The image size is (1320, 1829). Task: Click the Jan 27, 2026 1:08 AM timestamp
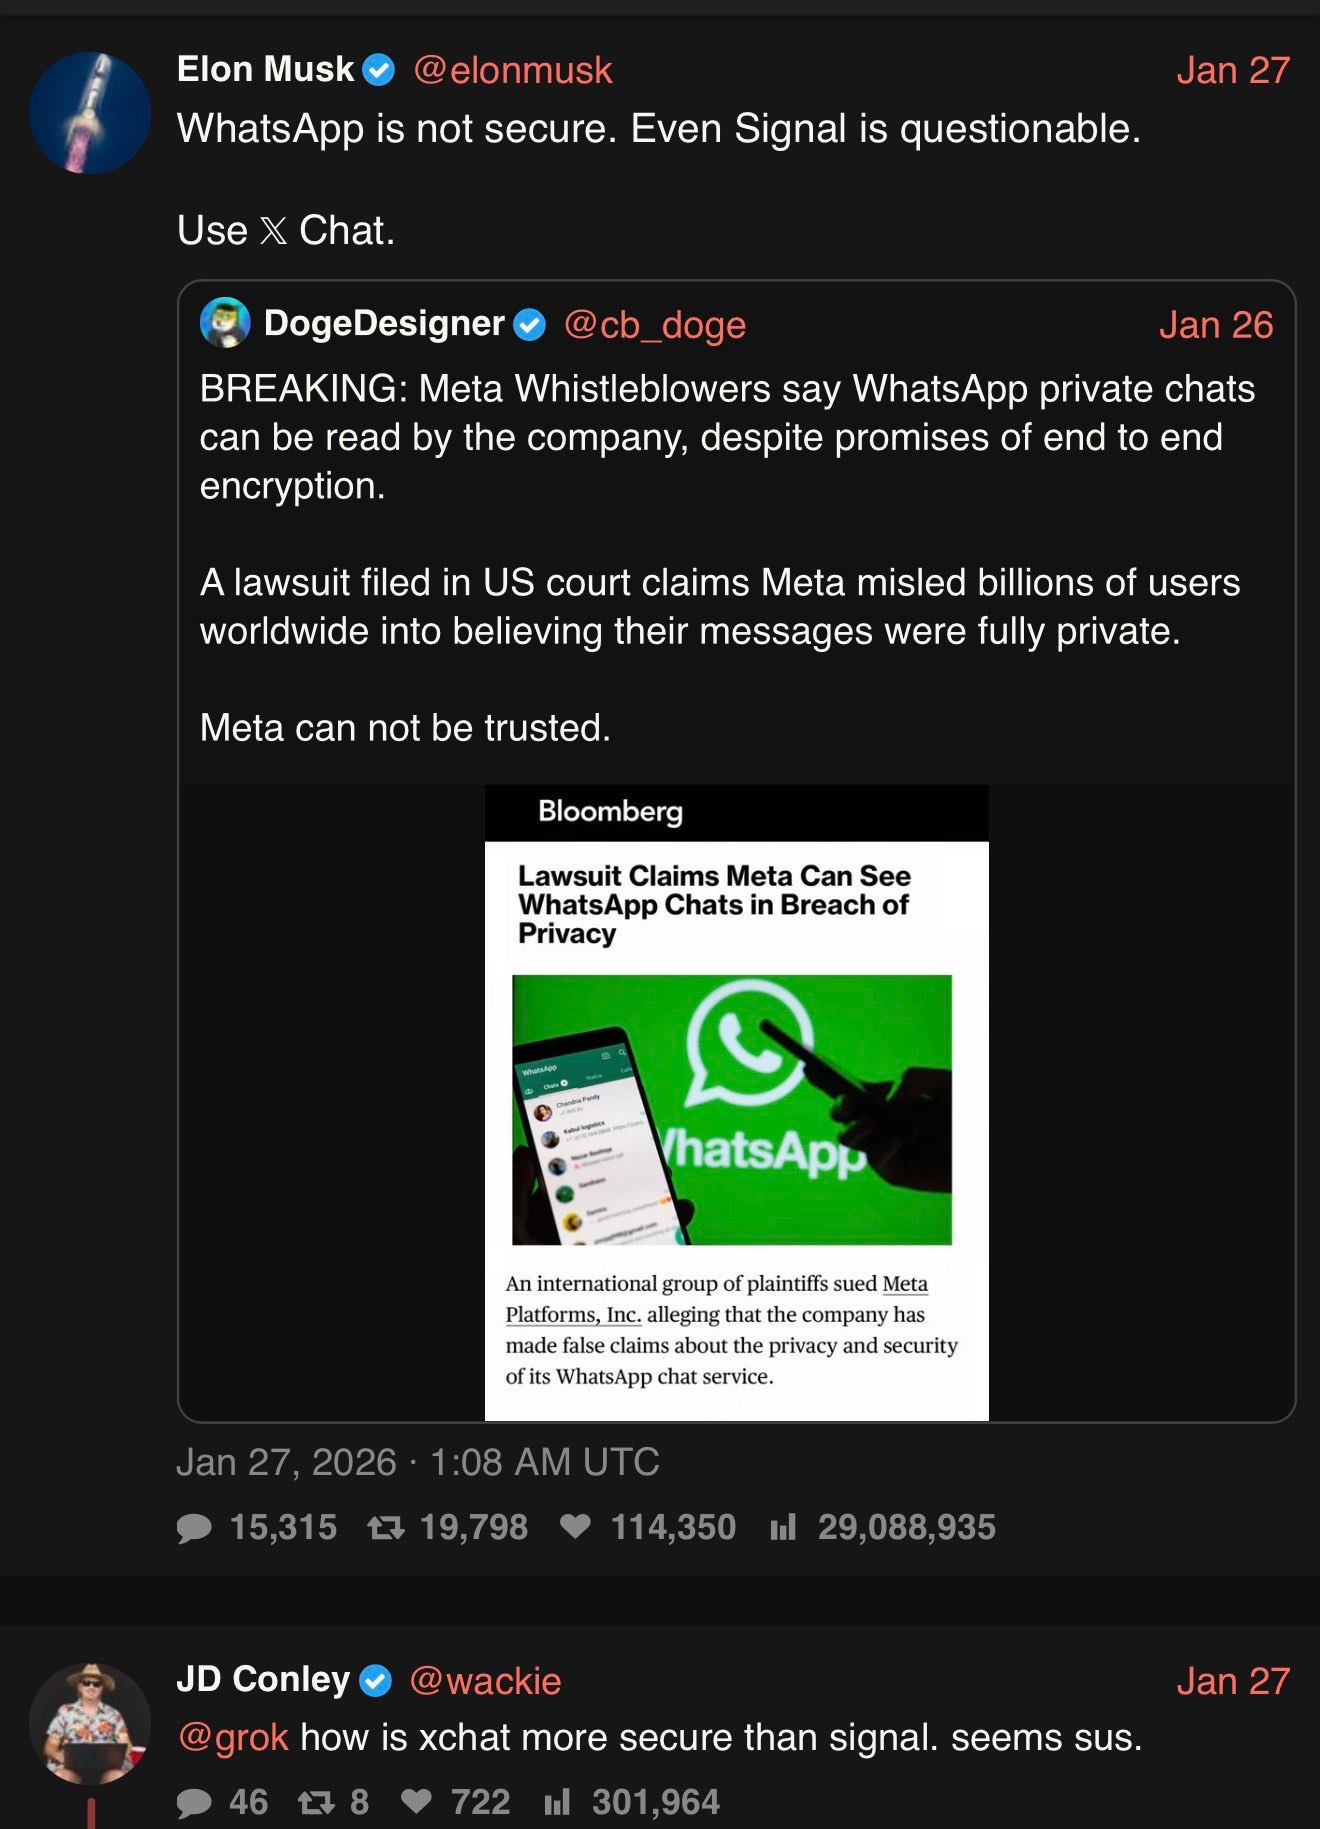[418, 1462]
